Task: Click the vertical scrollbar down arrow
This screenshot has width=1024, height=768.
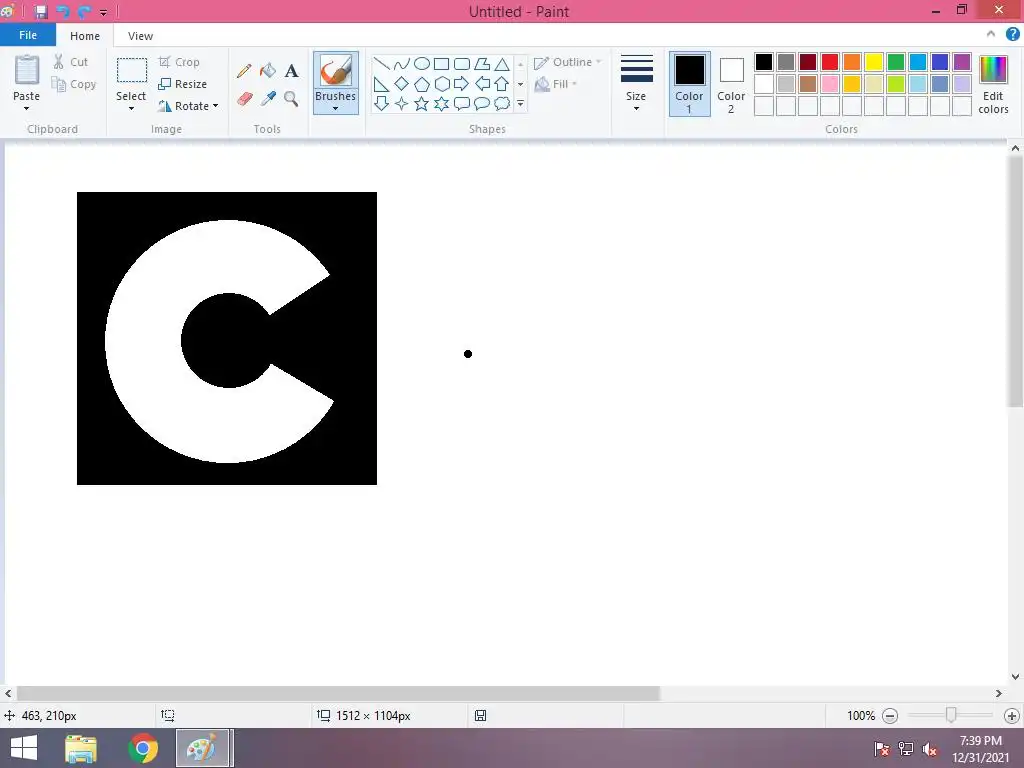Action: (x=1015, y=677)
